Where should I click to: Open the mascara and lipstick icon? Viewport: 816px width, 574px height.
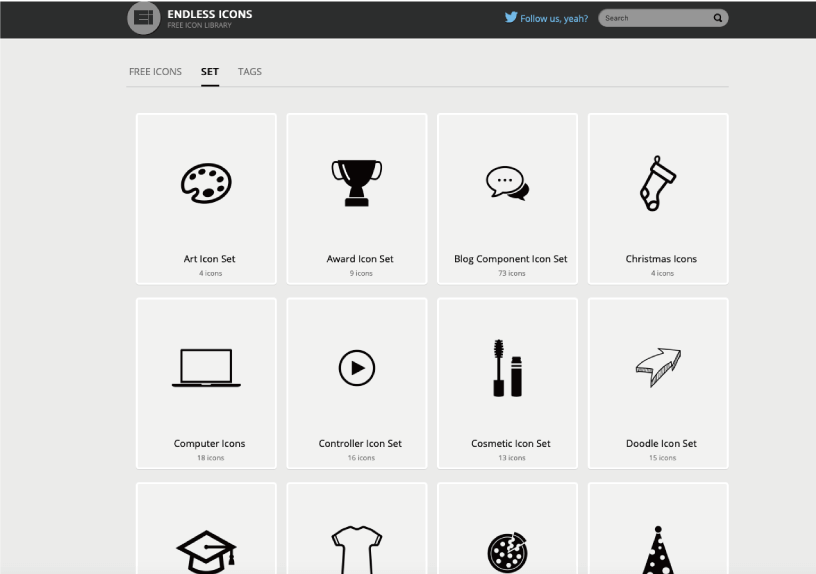(507, 368)
